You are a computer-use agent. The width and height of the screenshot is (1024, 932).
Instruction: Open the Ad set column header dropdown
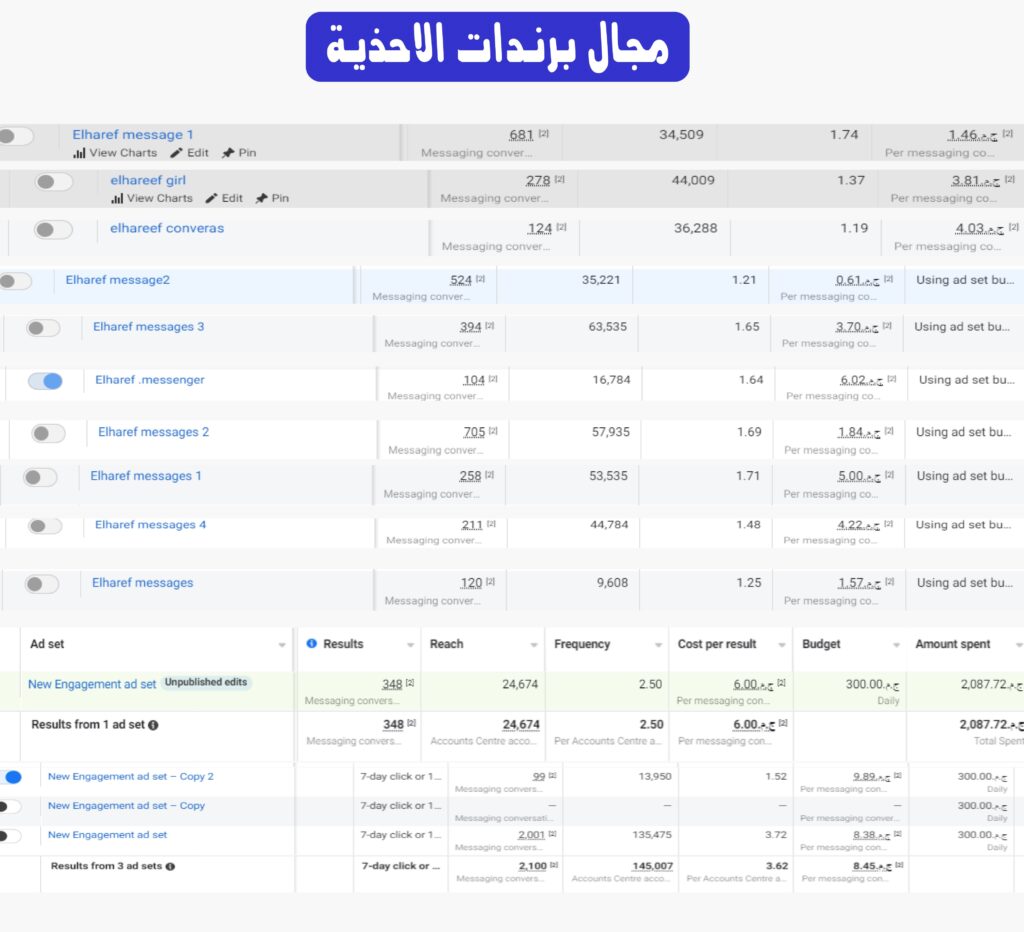(281, 645)
